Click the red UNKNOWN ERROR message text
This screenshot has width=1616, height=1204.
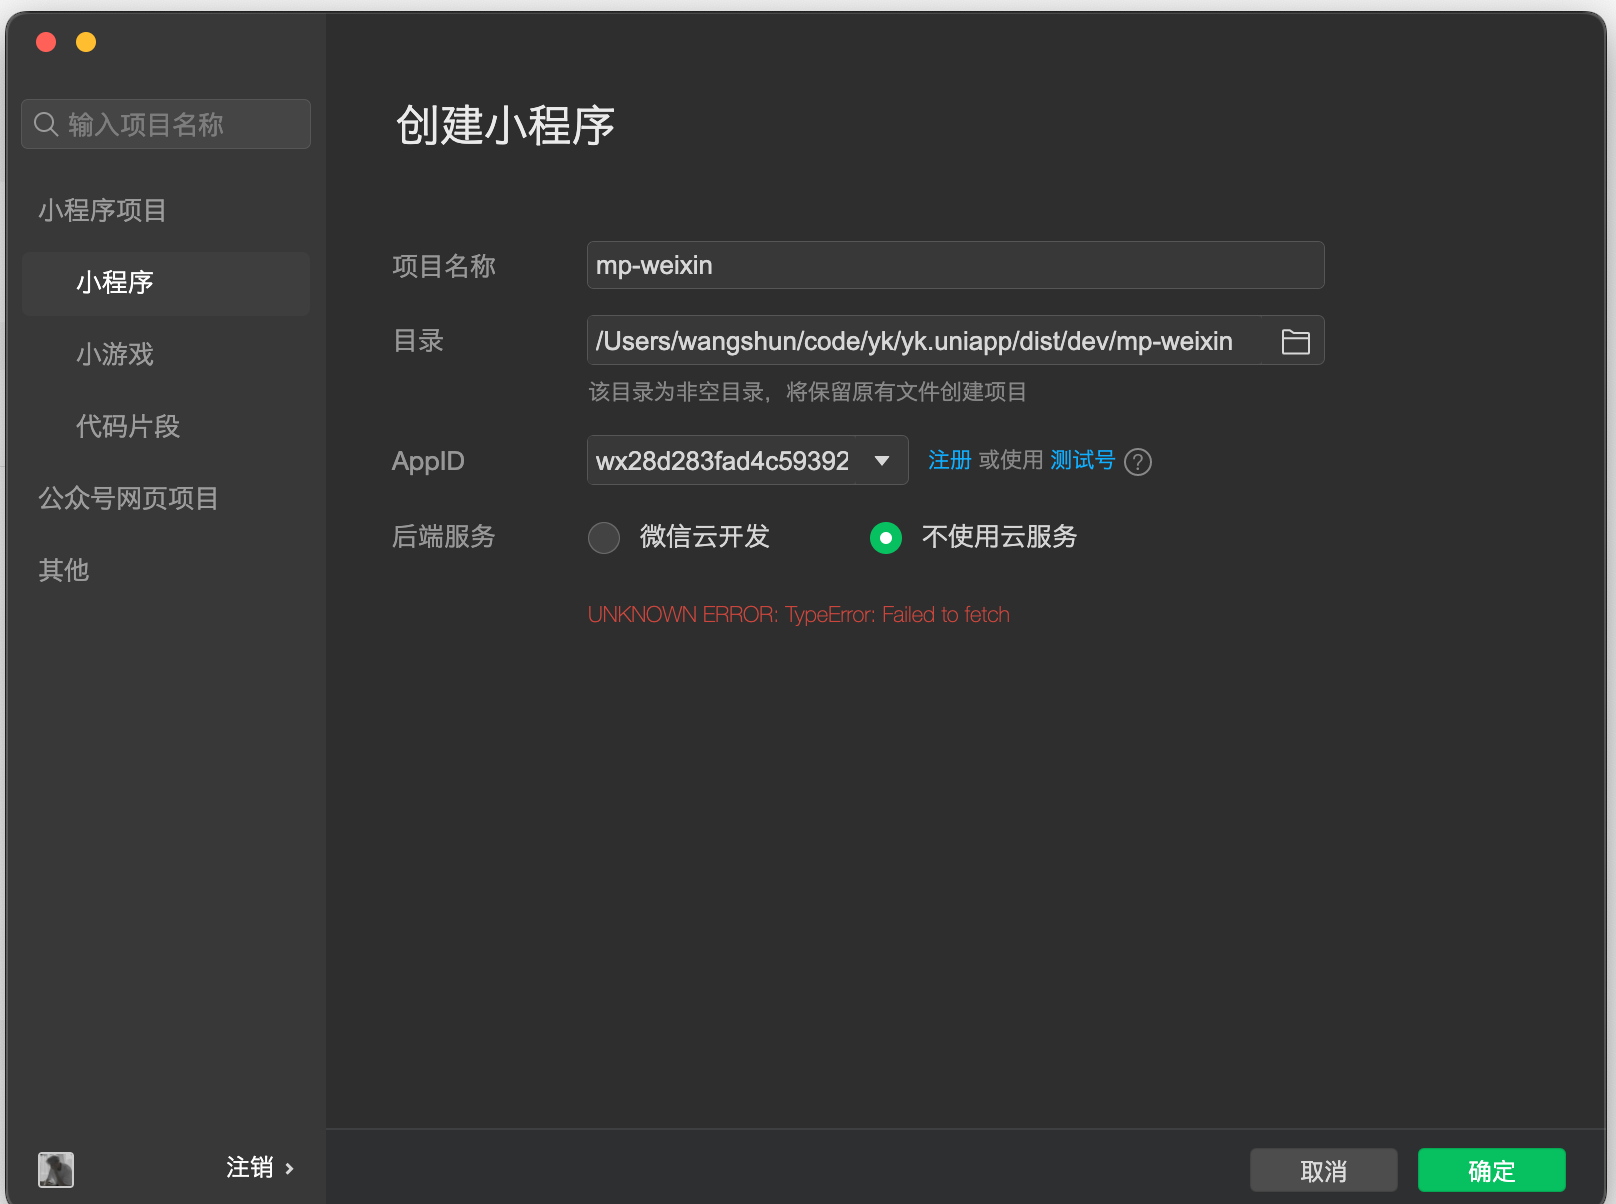pyautogui.click(x=799, y=615)
